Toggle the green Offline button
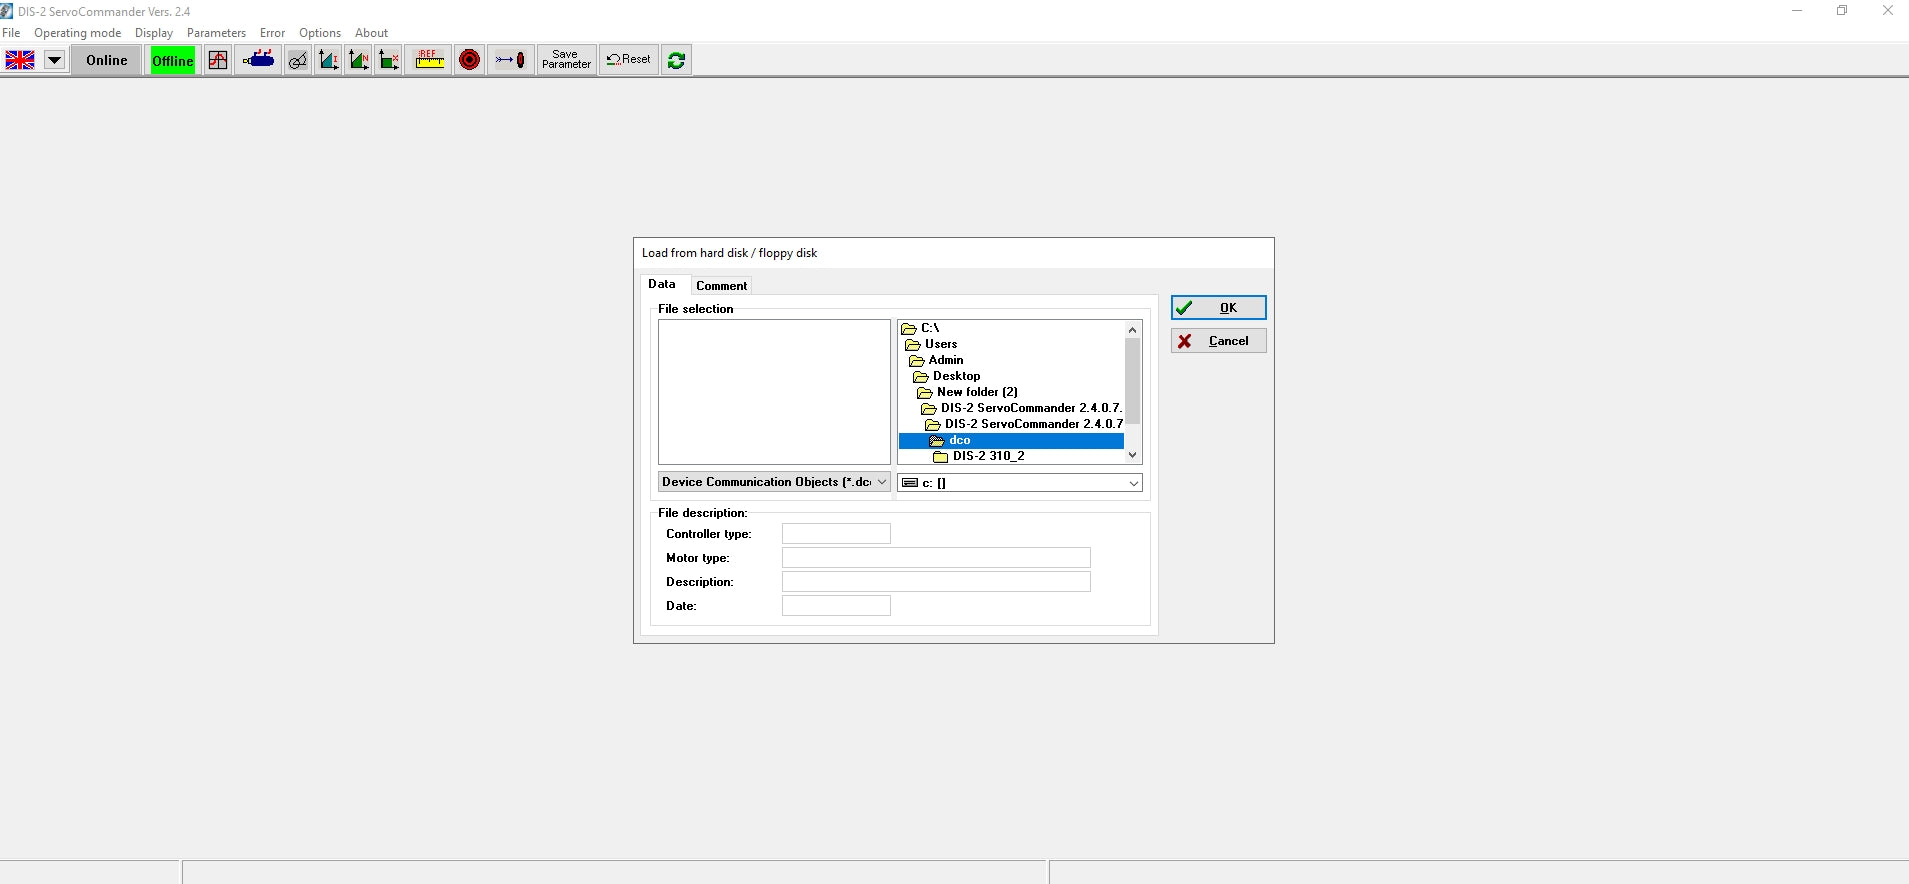The height and width of the screenshot is (884, 1909). pyautogui.click(x=172, y=60)
